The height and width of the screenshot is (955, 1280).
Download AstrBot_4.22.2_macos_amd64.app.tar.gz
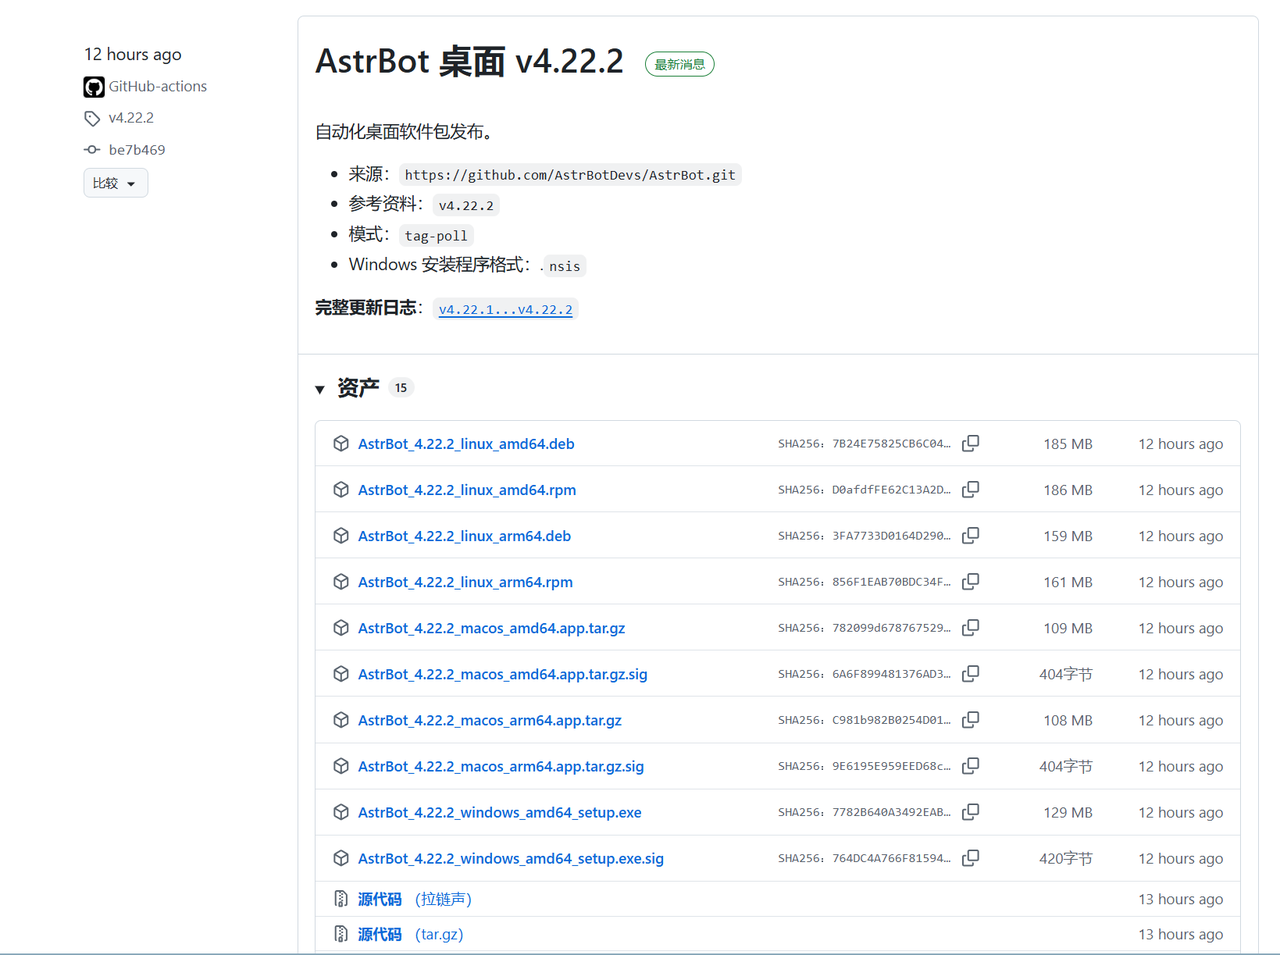[x=491, y=628]
